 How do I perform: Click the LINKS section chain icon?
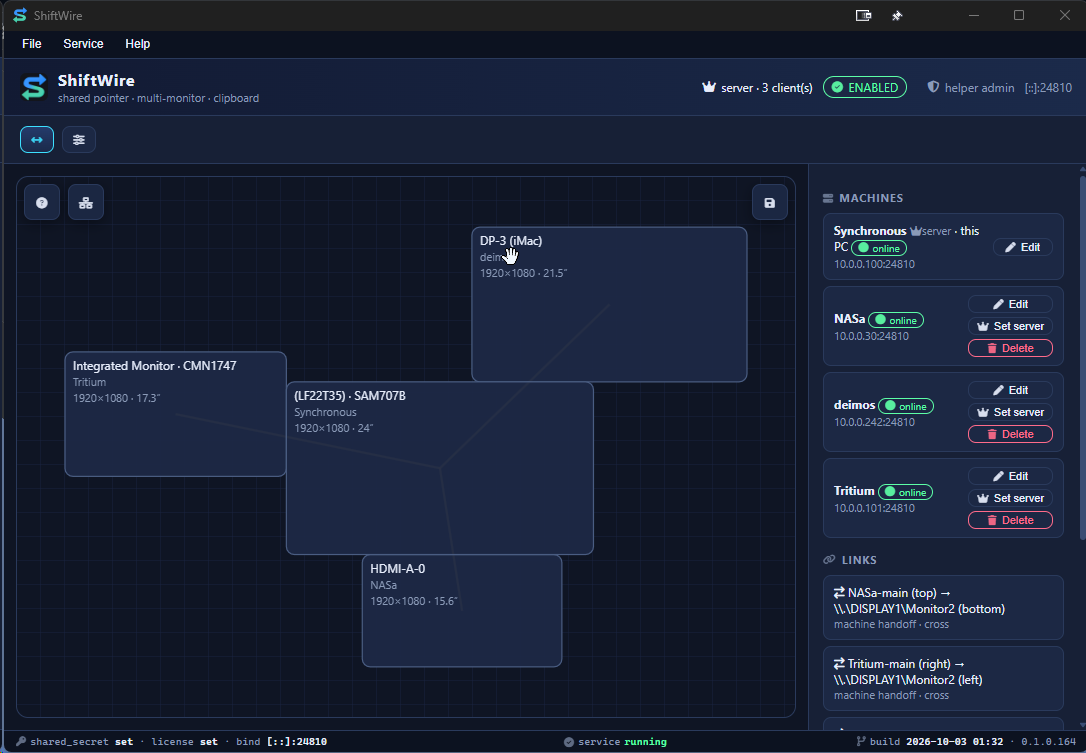[x=829, y=560]
